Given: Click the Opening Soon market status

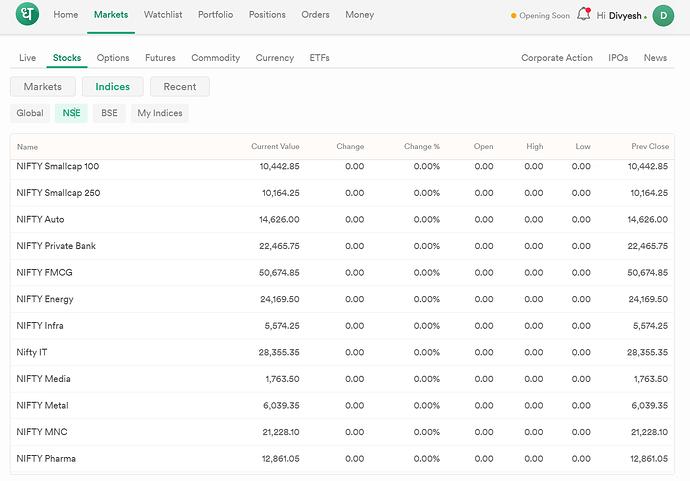Looking at the screenshot, I should point(540,15).
